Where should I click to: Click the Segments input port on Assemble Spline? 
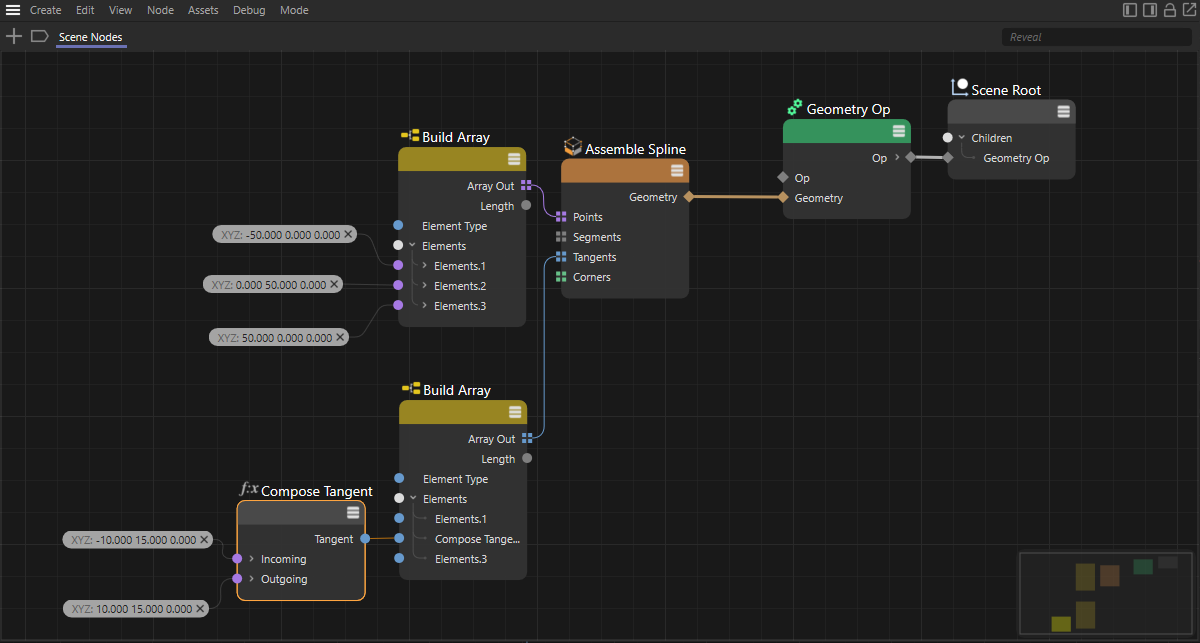561,237
